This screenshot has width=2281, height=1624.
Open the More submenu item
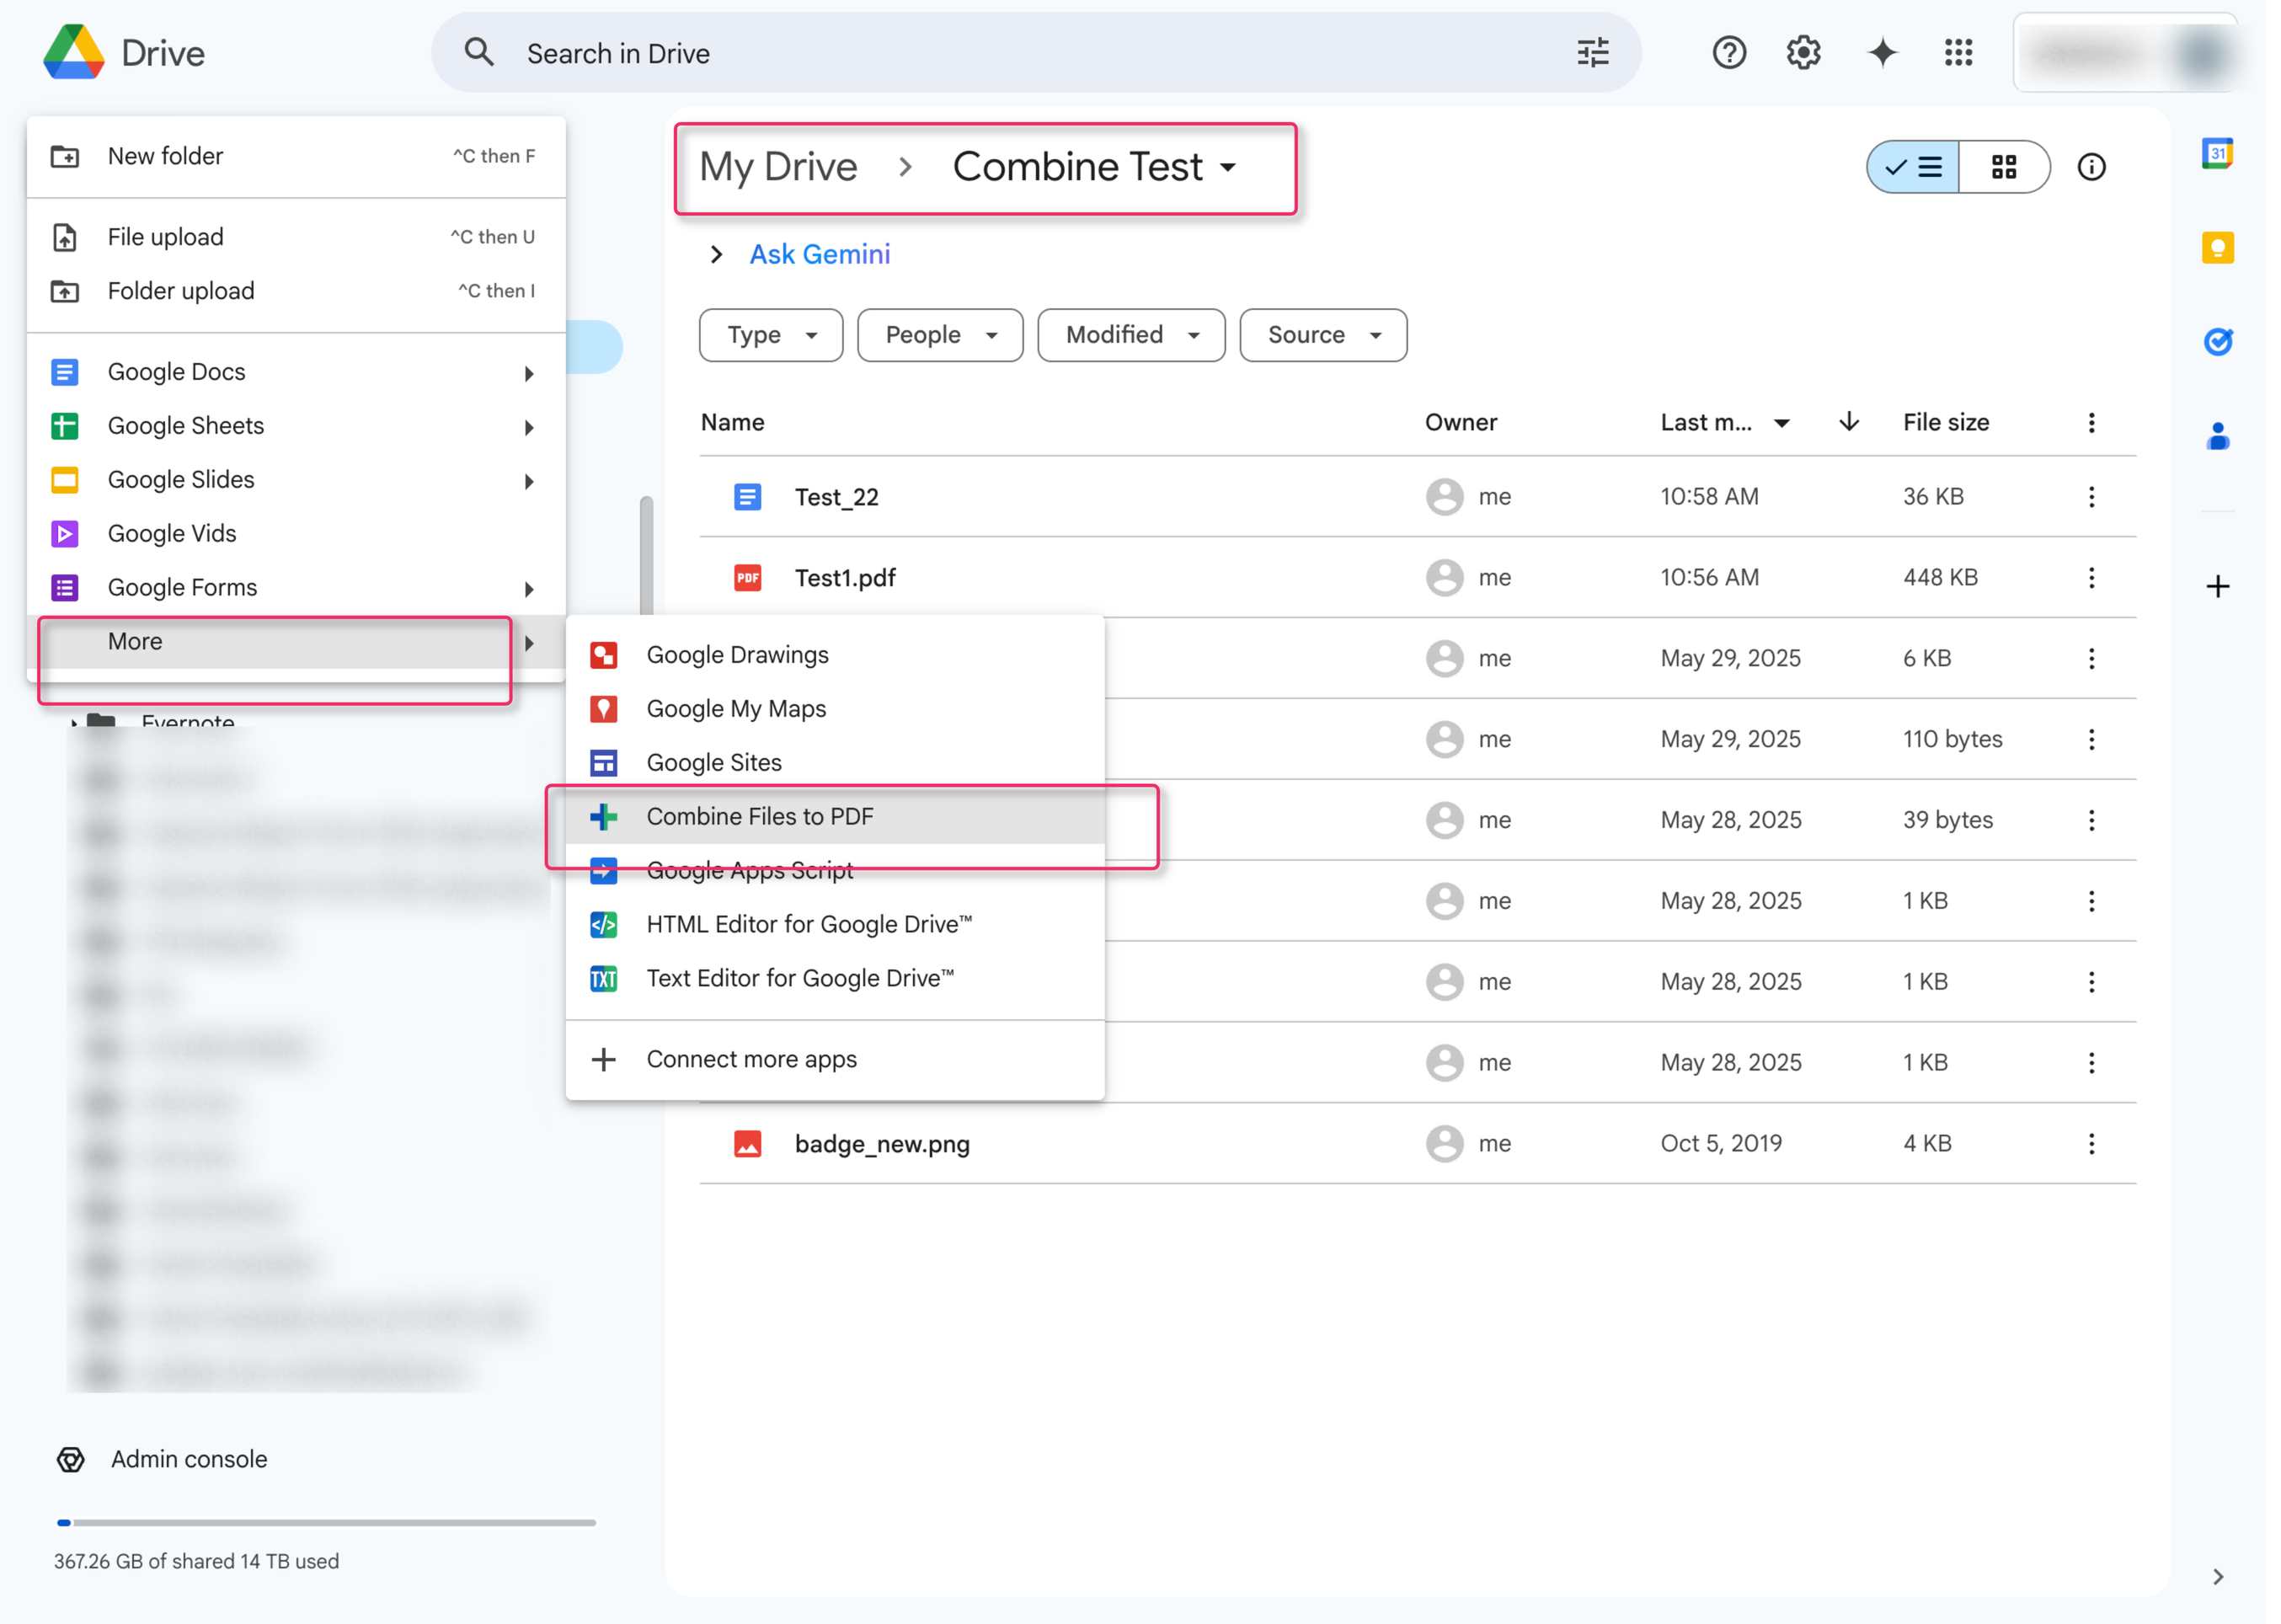coord(296,642)
